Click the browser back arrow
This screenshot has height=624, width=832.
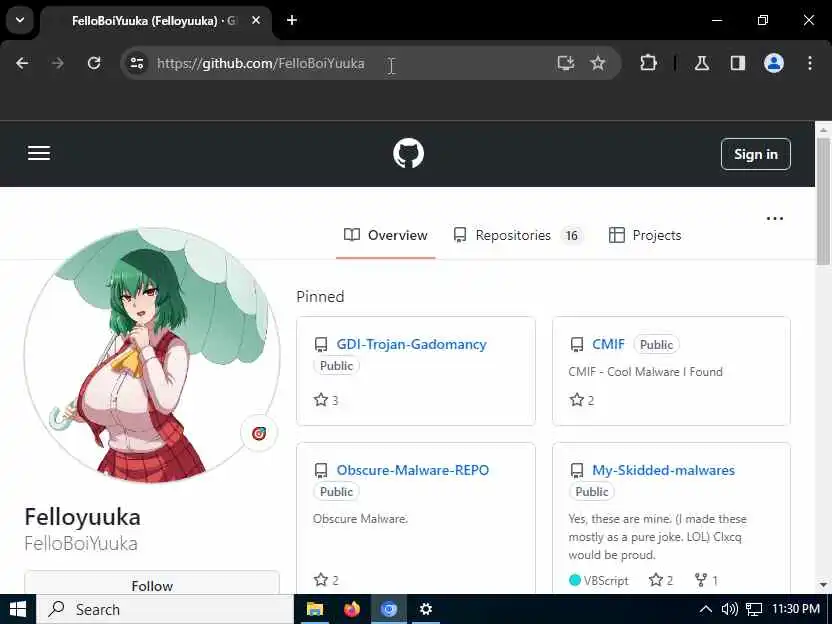coord(22,64)
